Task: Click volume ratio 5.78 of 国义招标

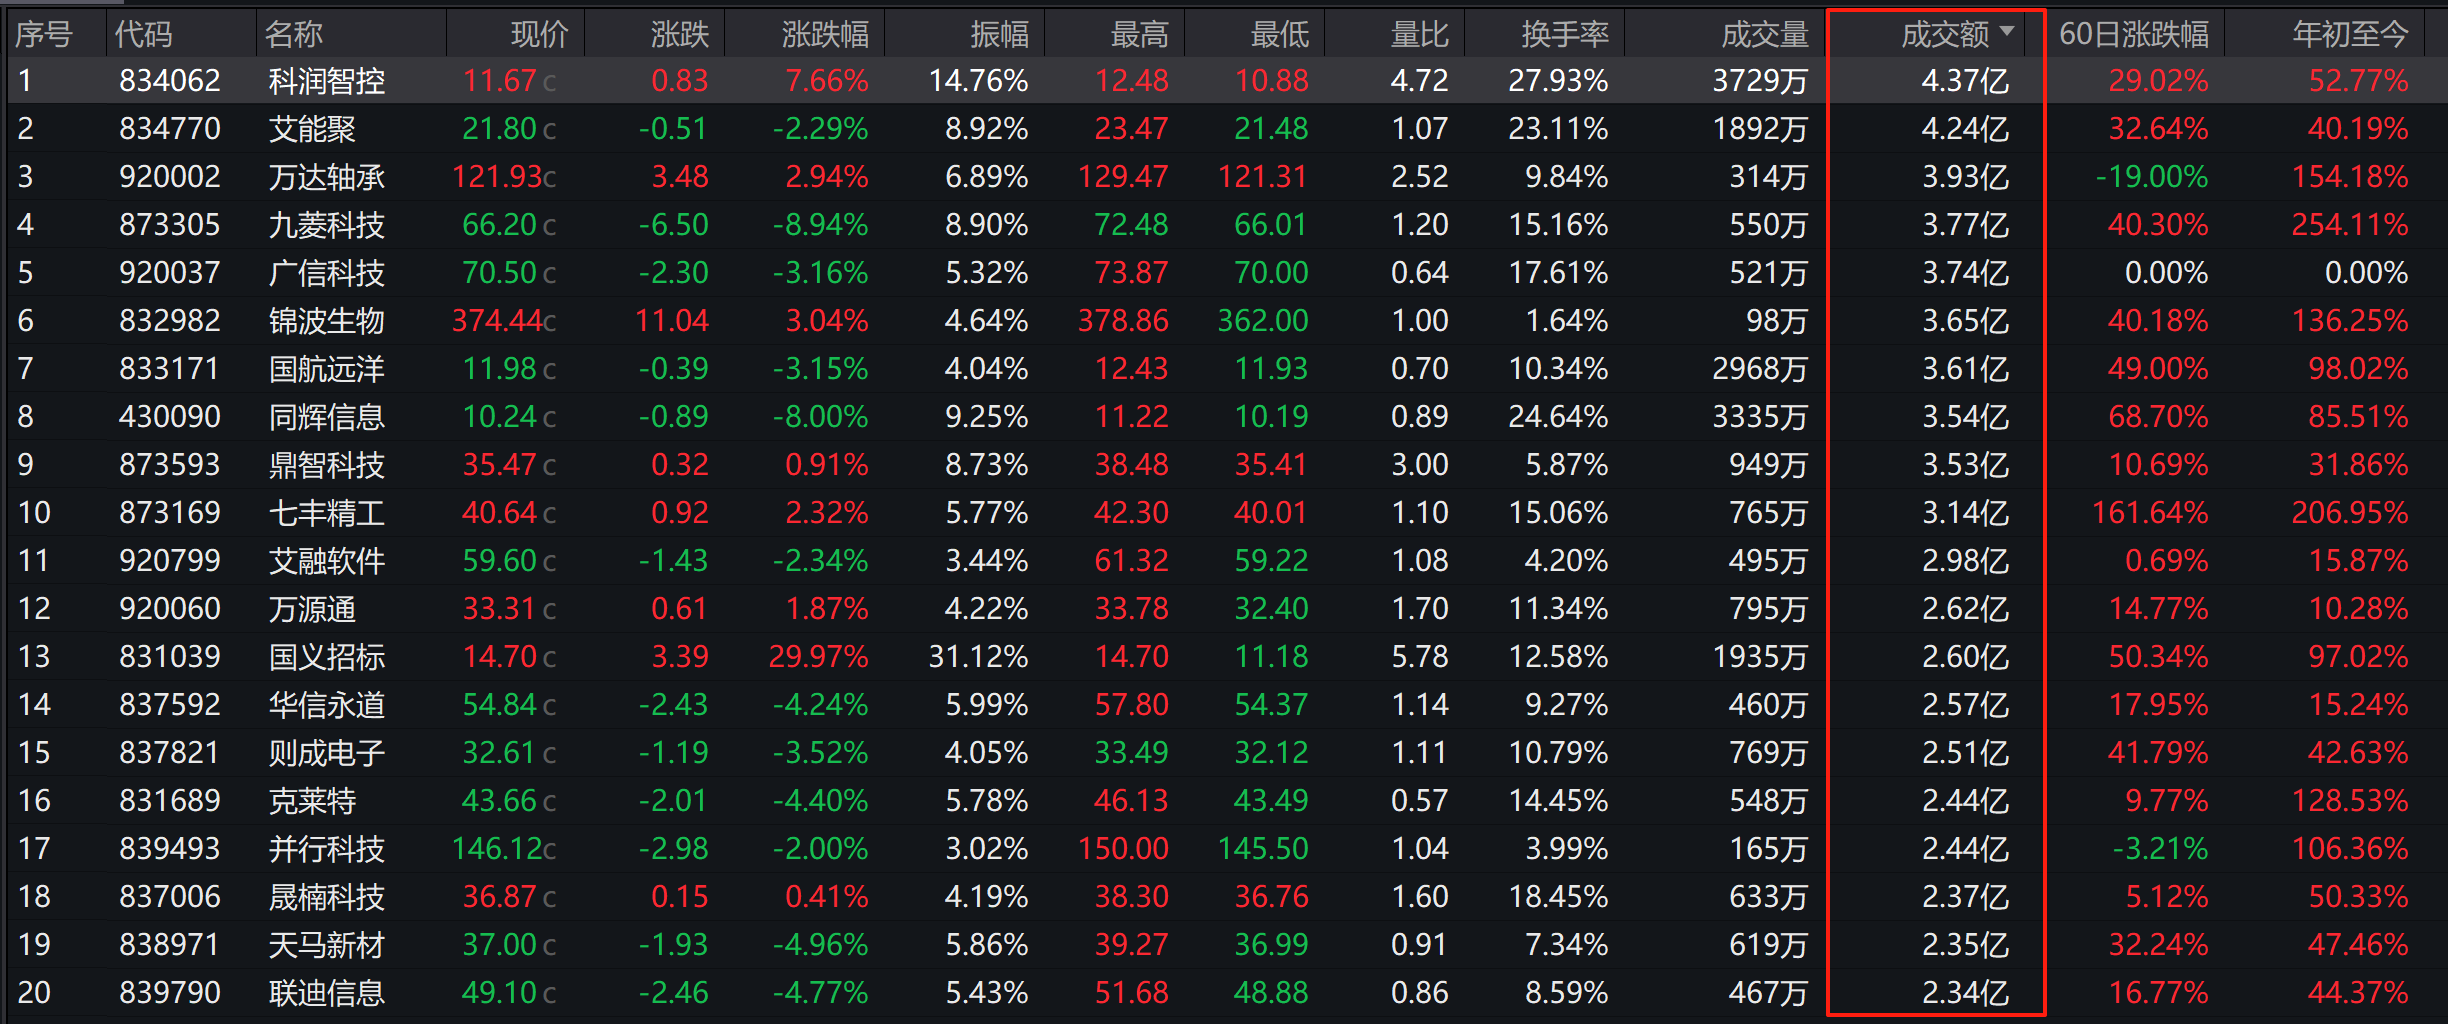Action: click(1419, 656)
